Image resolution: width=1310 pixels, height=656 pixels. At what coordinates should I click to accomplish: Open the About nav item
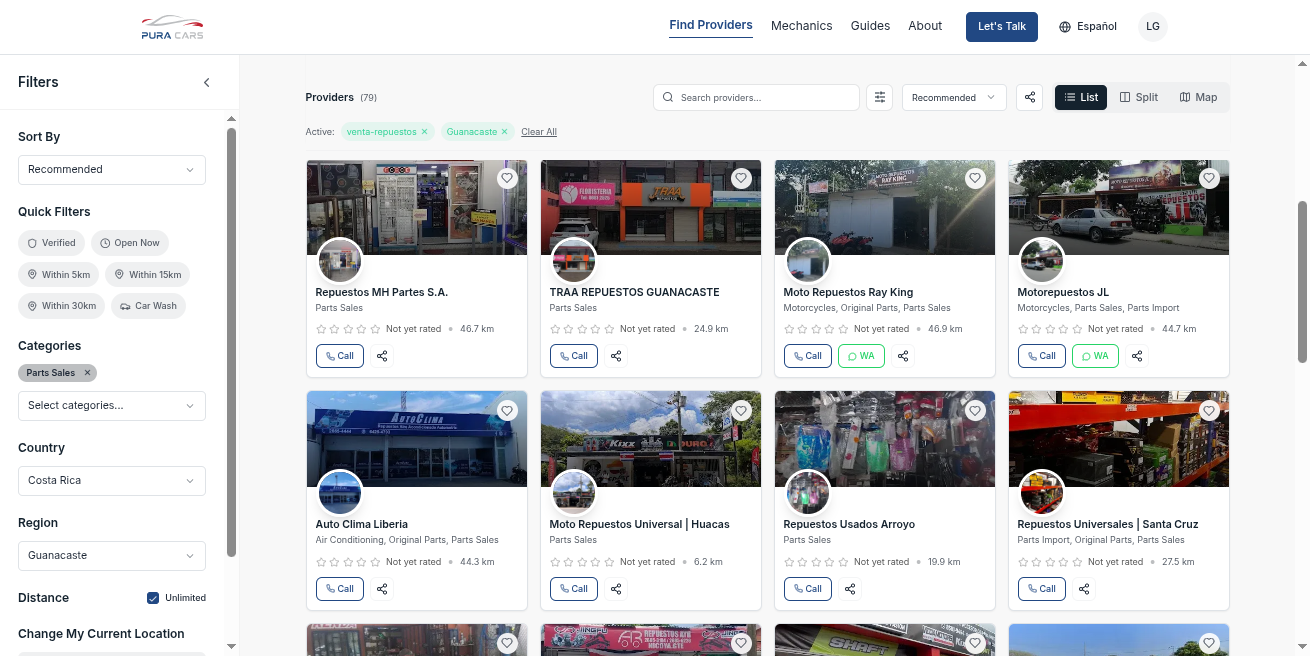click(x=925, y=26)
